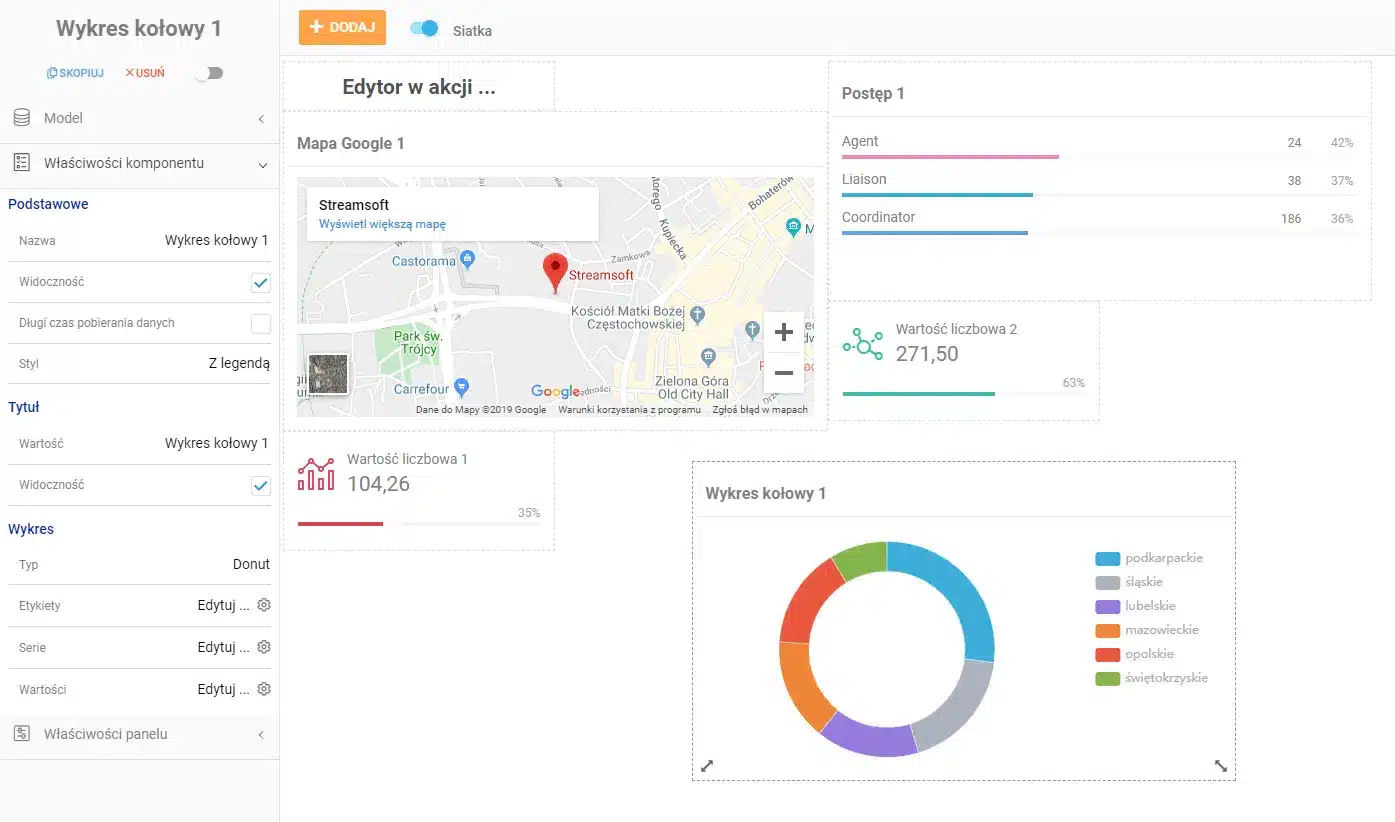Expand the Model section chevron

(x=261, y=119)
